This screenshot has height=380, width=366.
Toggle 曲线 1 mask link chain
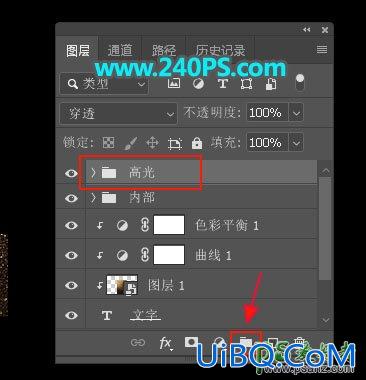[x=145, y=255]
